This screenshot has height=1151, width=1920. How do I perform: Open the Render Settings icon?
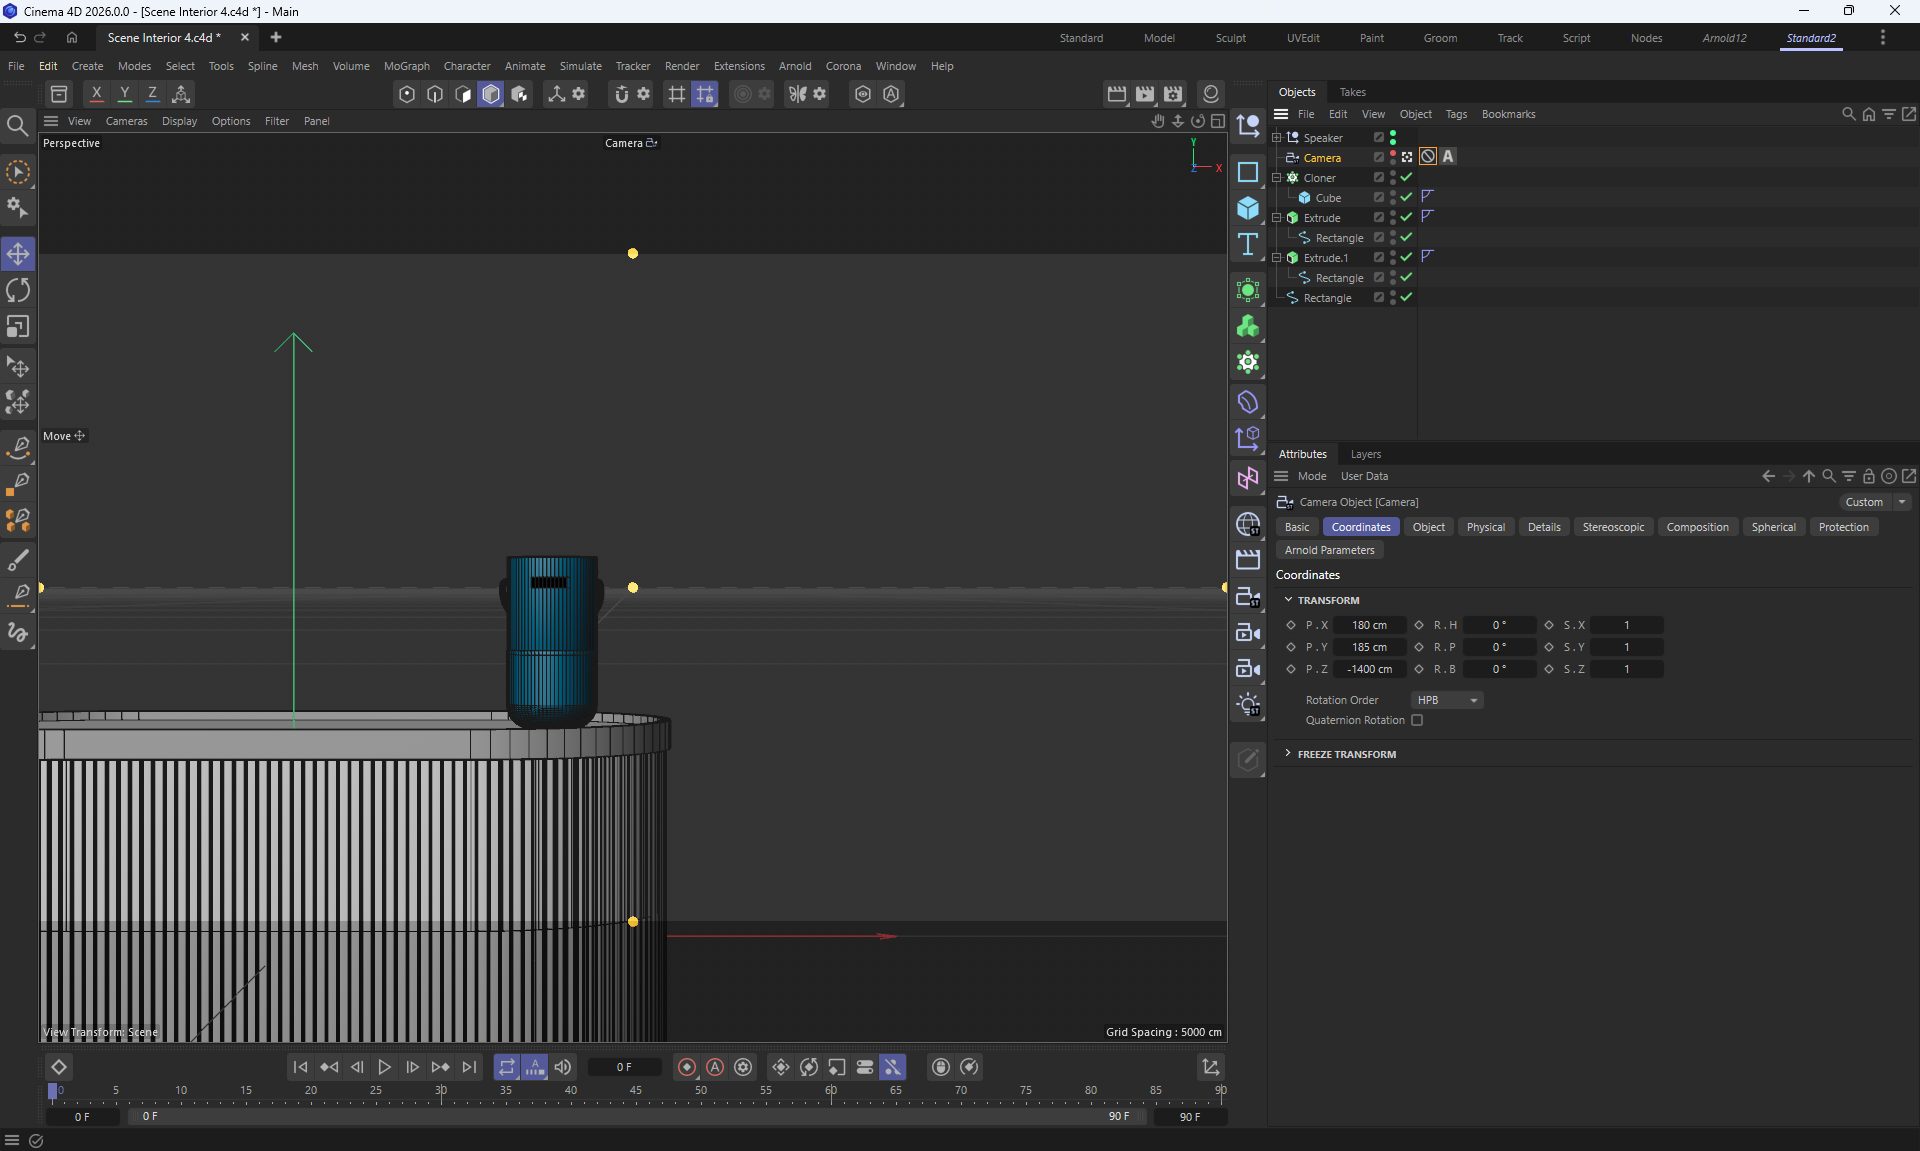[1173, 94]
